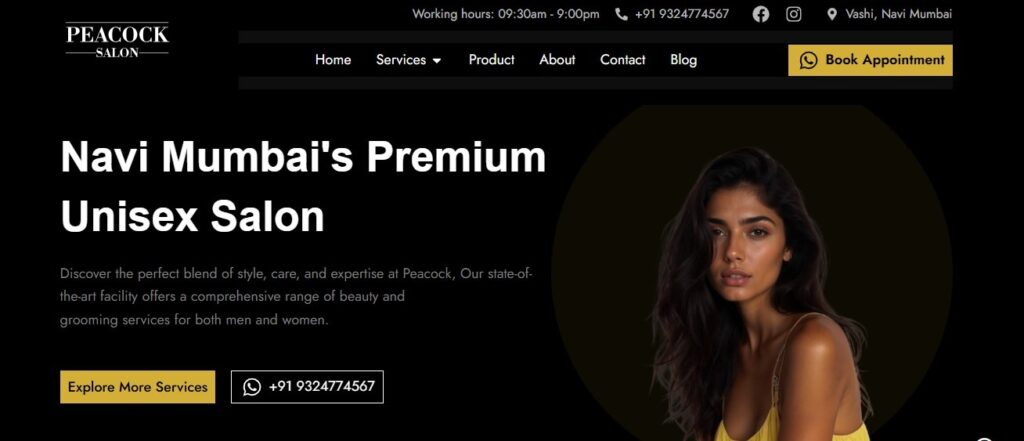Click the Vashi, Navi Mumbai address text
Screen dimensions: 1024x441
899,14
